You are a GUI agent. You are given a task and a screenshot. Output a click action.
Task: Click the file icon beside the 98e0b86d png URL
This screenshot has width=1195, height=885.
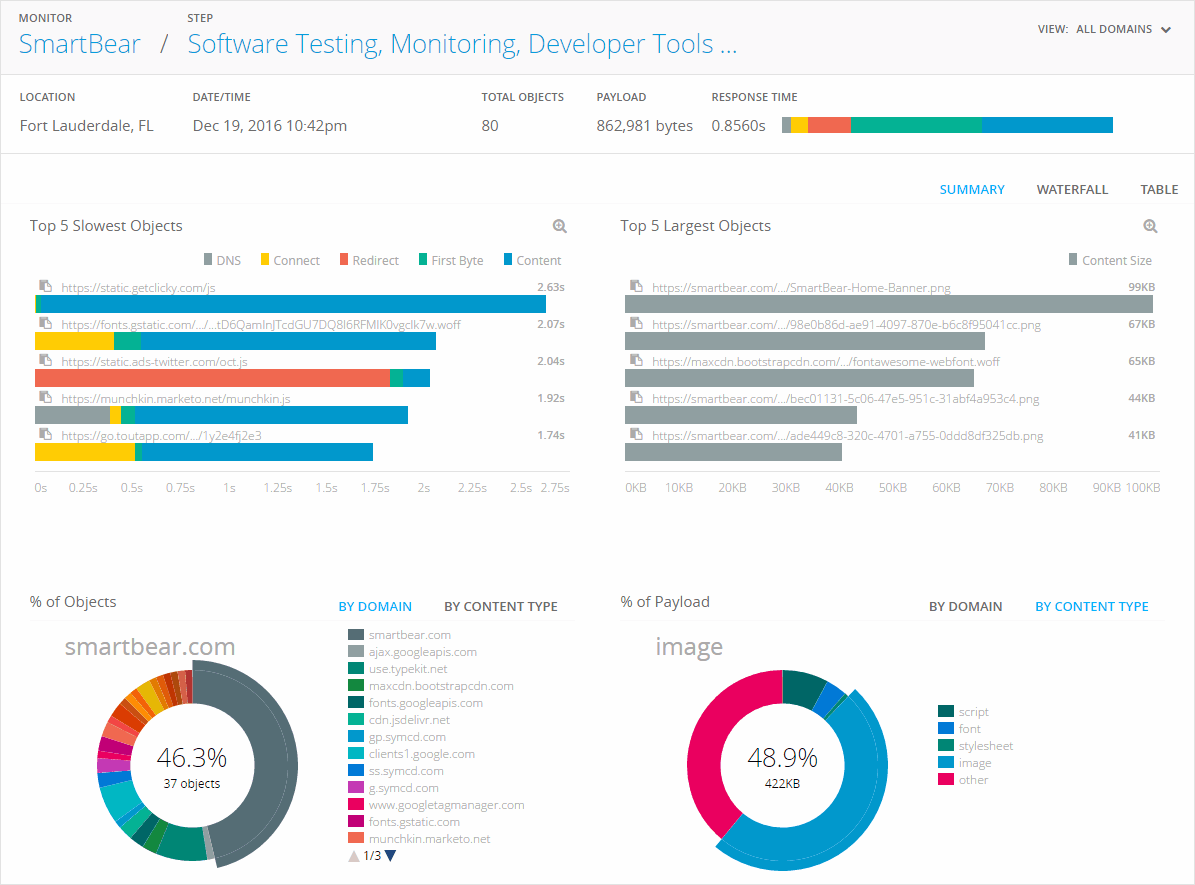click(636, 322)
